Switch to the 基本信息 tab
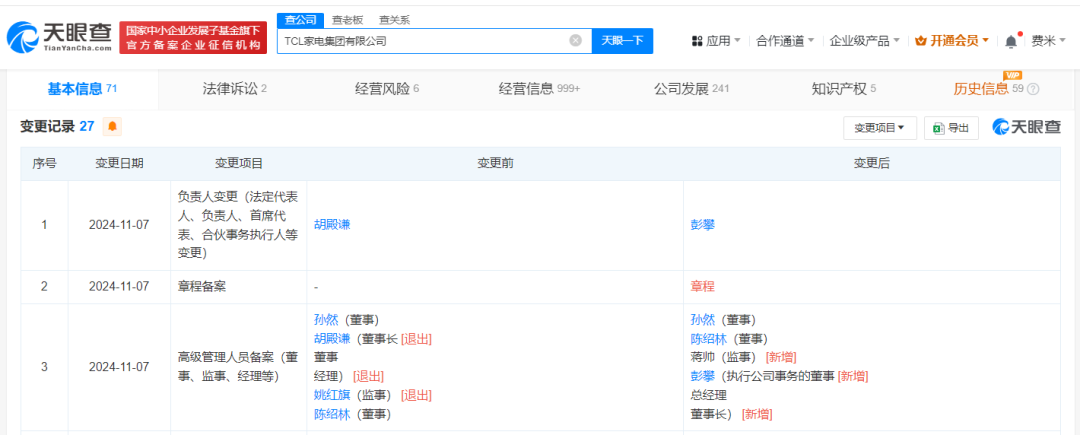Image resolution: width=1080 pixels, height=435 pixels. coord(82,89)
